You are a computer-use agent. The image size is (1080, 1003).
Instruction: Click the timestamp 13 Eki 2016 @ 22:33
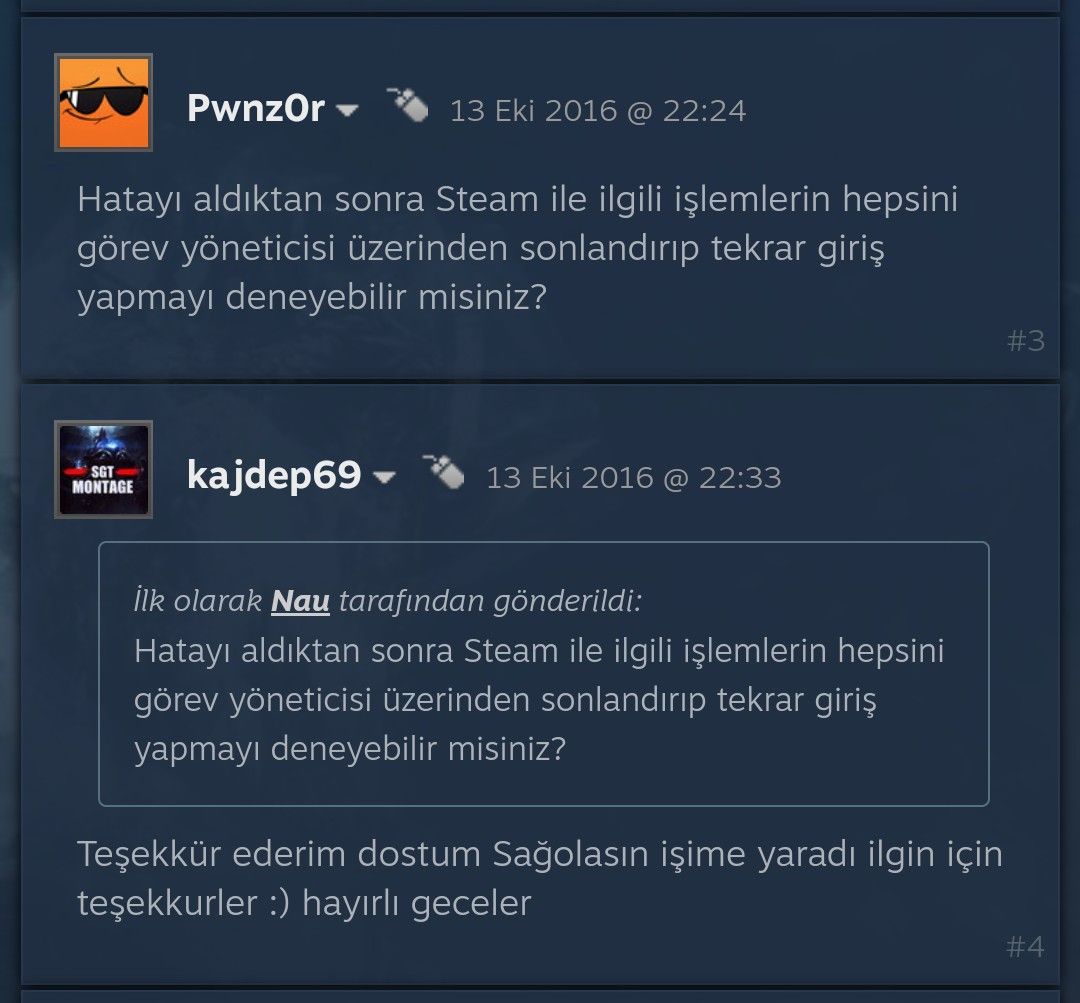click(x=634, y=477)
